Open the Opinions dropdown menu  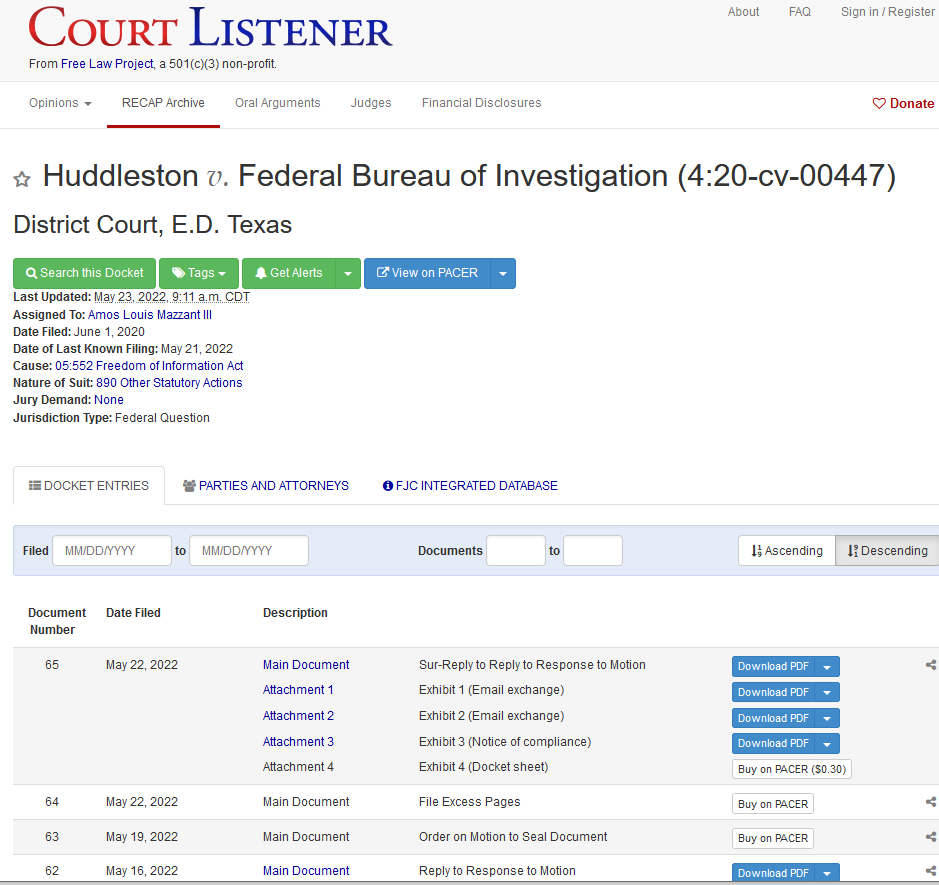60,103
